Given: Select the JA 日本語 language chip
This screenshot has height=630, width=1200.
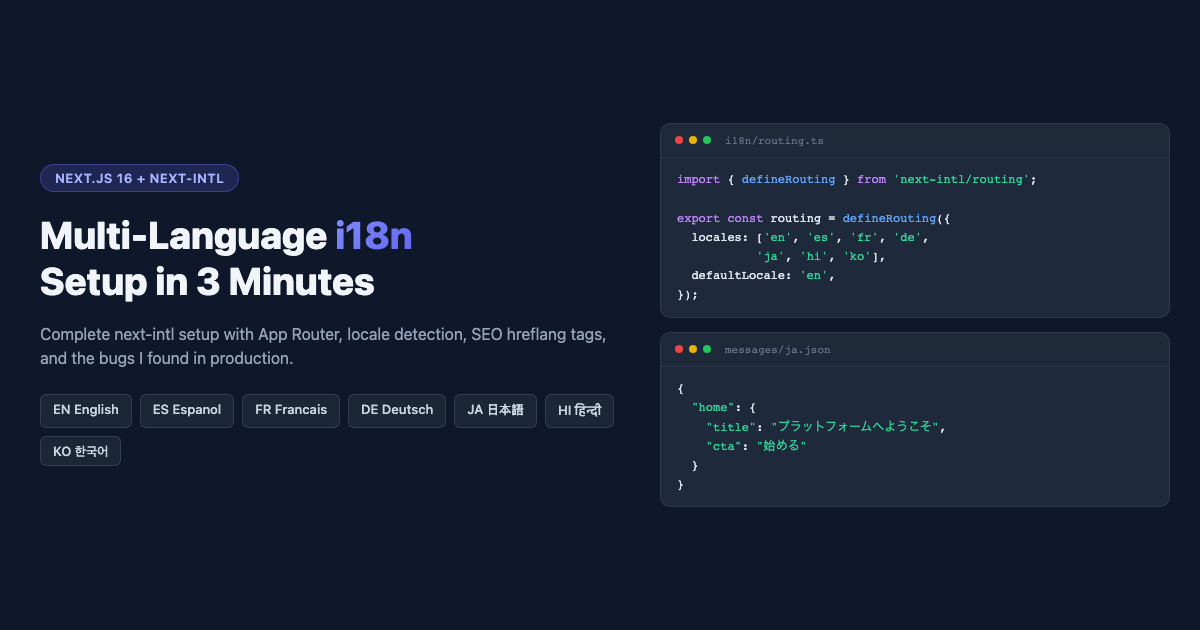Looking at the screenshot, I should click(x=495, y=410).
